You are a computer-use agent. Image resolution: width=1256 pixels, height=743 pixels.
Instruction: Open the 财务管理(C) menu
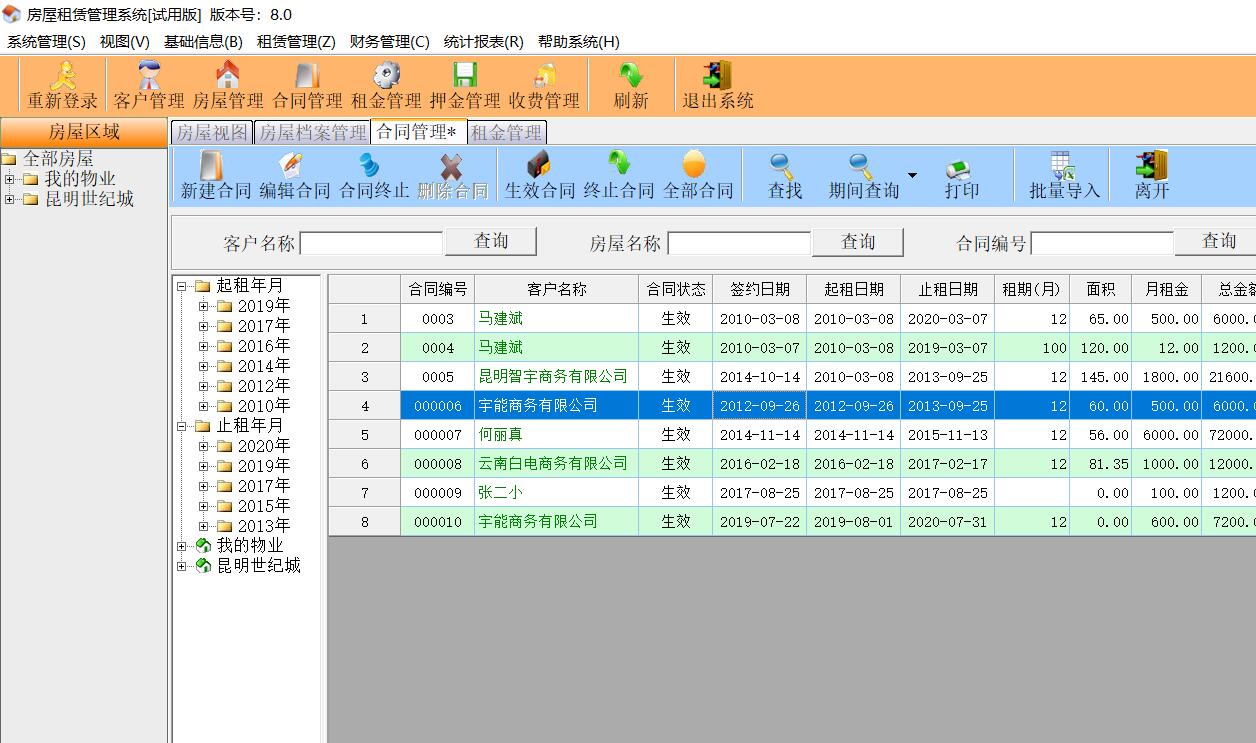point(389,41)
